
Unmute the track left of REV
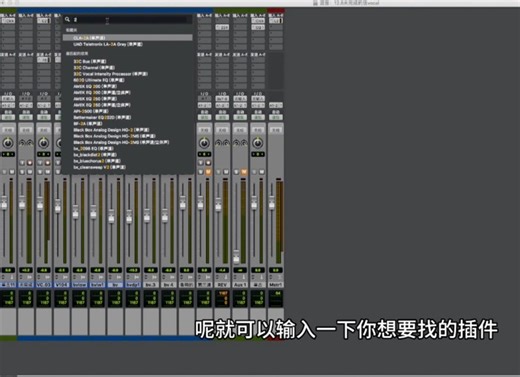(x=208, y=172)
